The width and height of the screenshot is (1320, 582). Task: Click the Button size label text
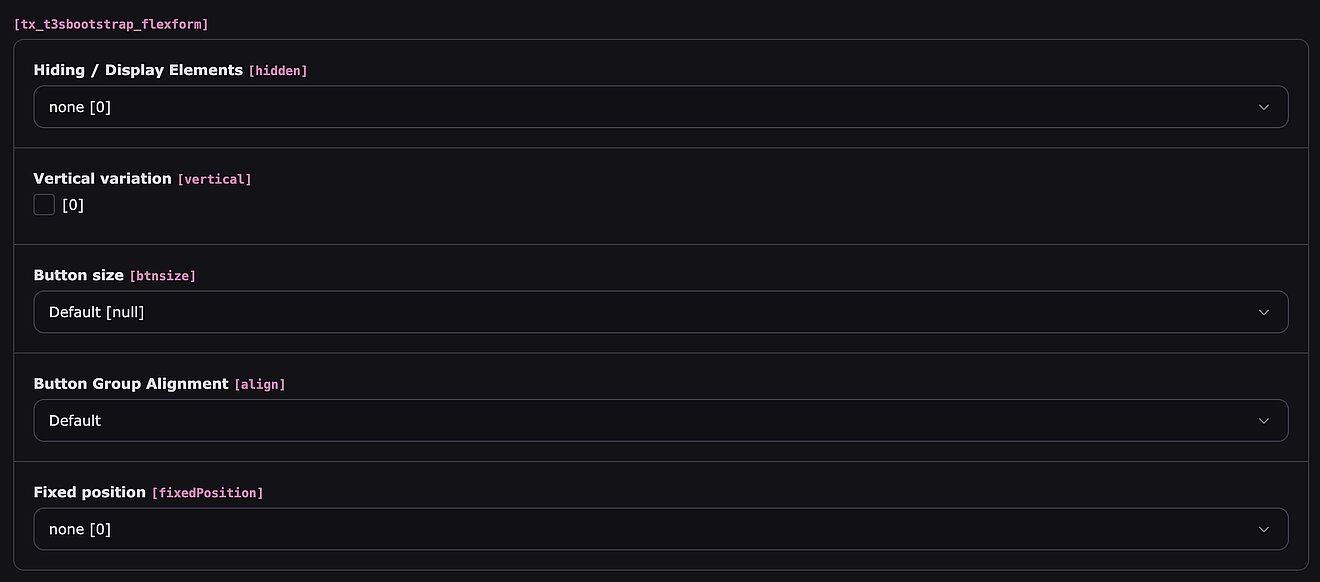click(x=78, y=275)
